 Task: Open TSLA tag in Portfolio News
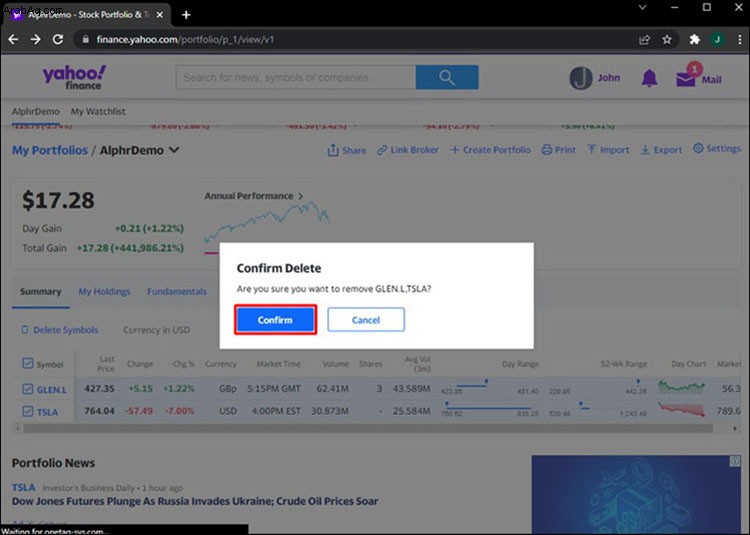tap(23, 488)
